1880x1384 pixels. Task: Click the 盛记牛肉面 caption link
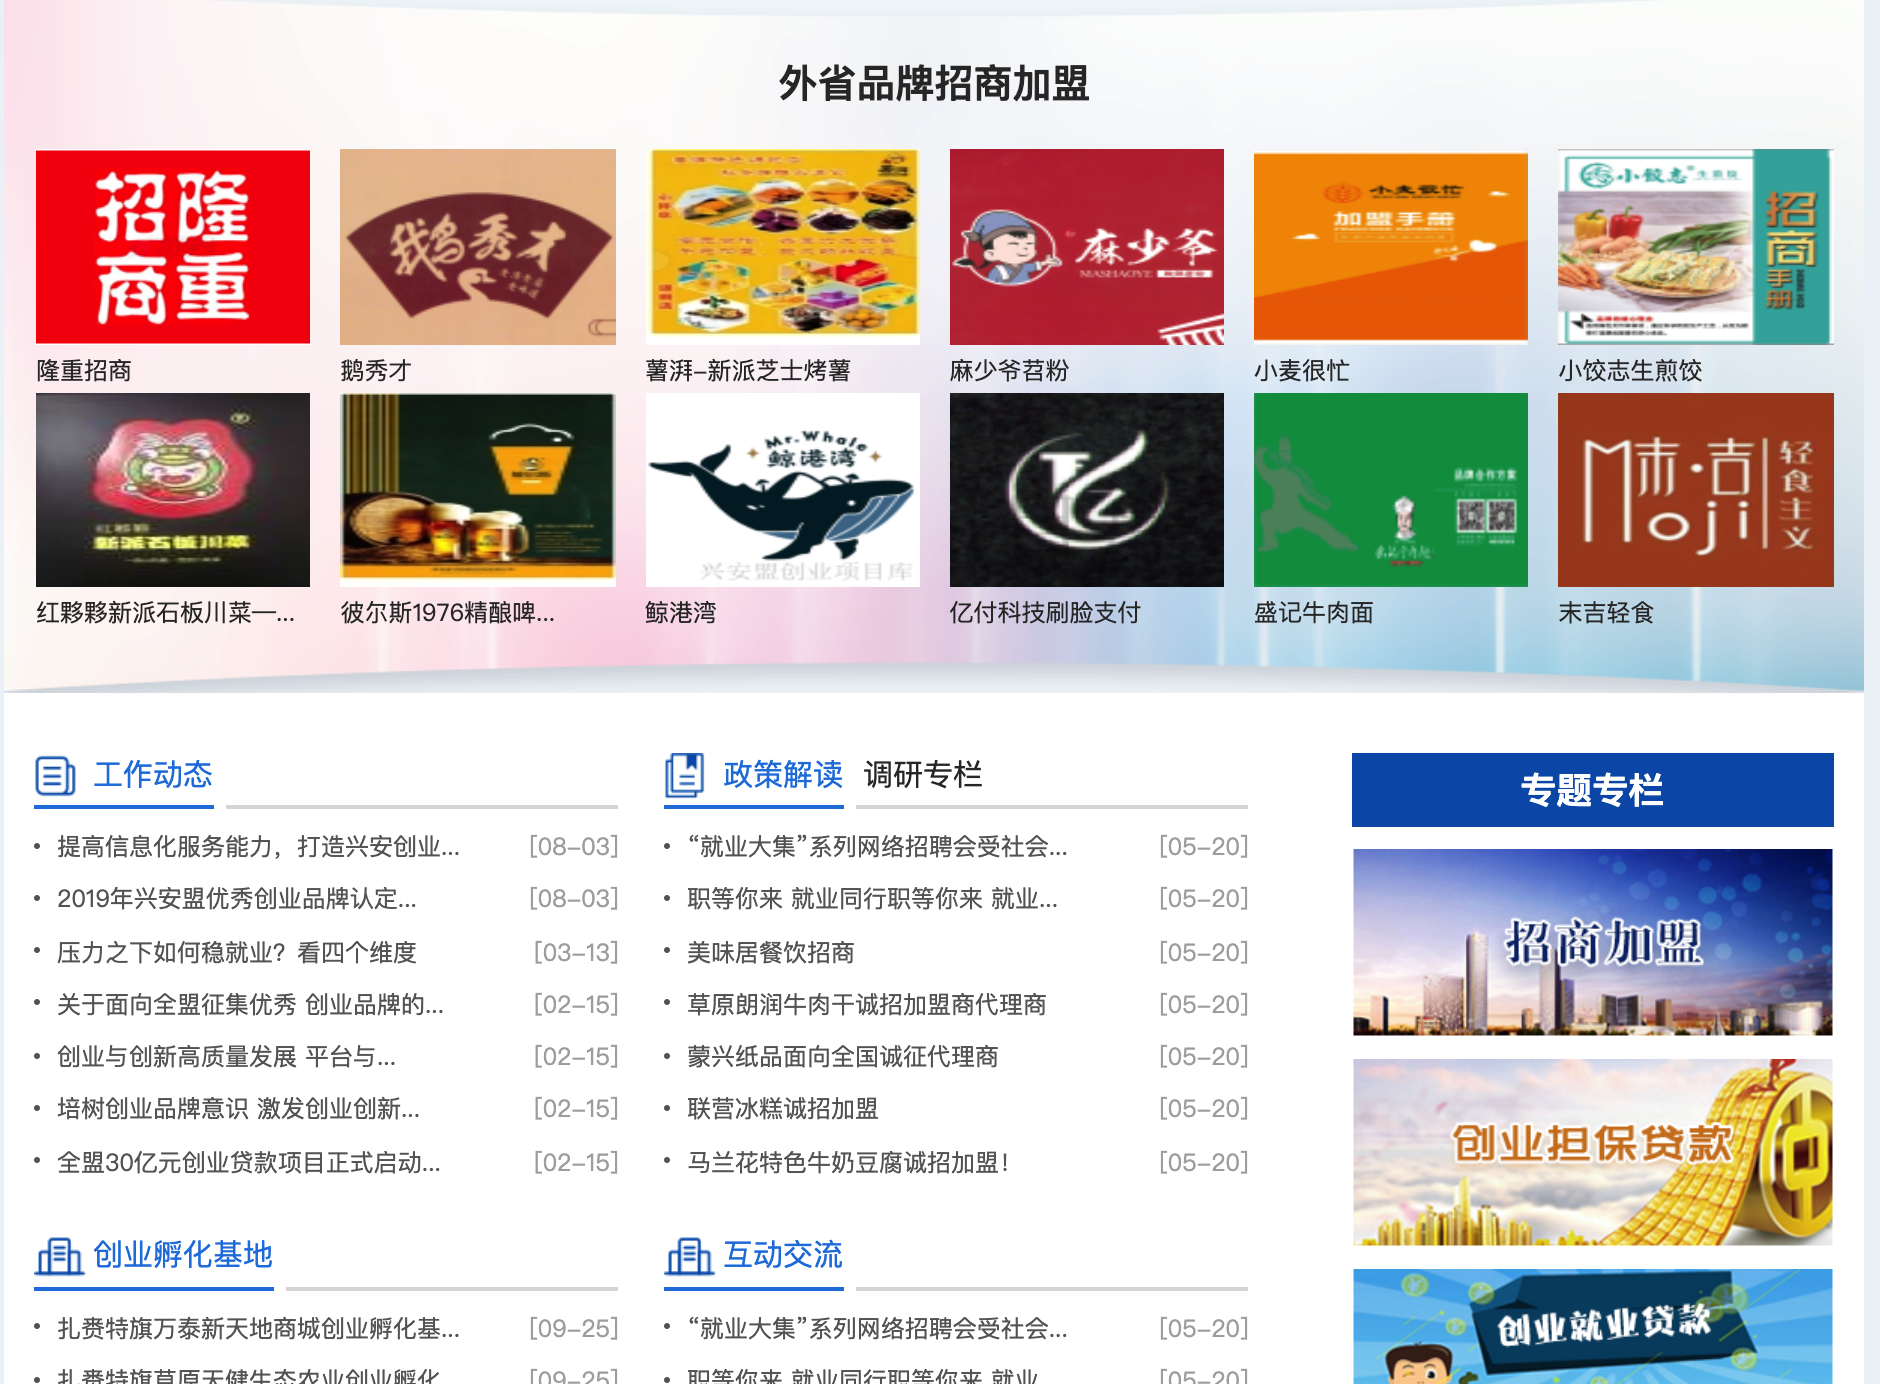[x=1314, y=613]
